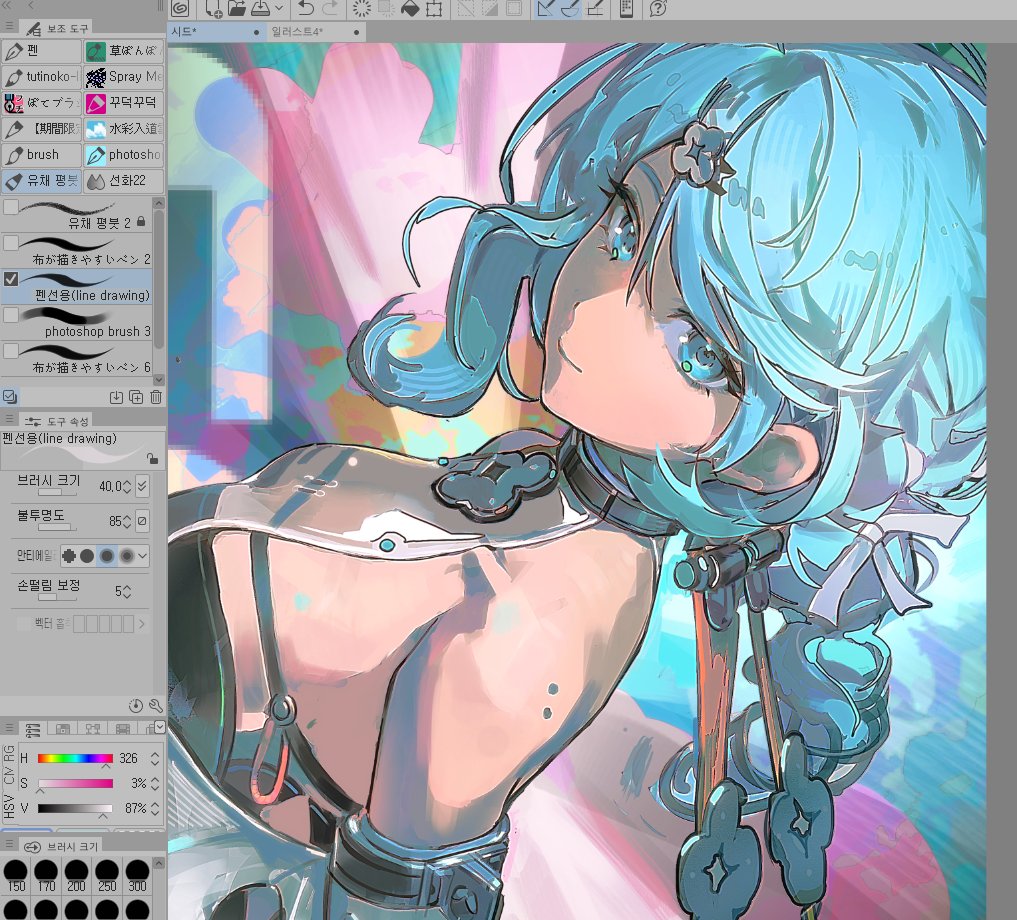This screenshot has width=1017, height=920.
Task: Toggle the snap to special ruler icon
Action: [x=569, y=8]
